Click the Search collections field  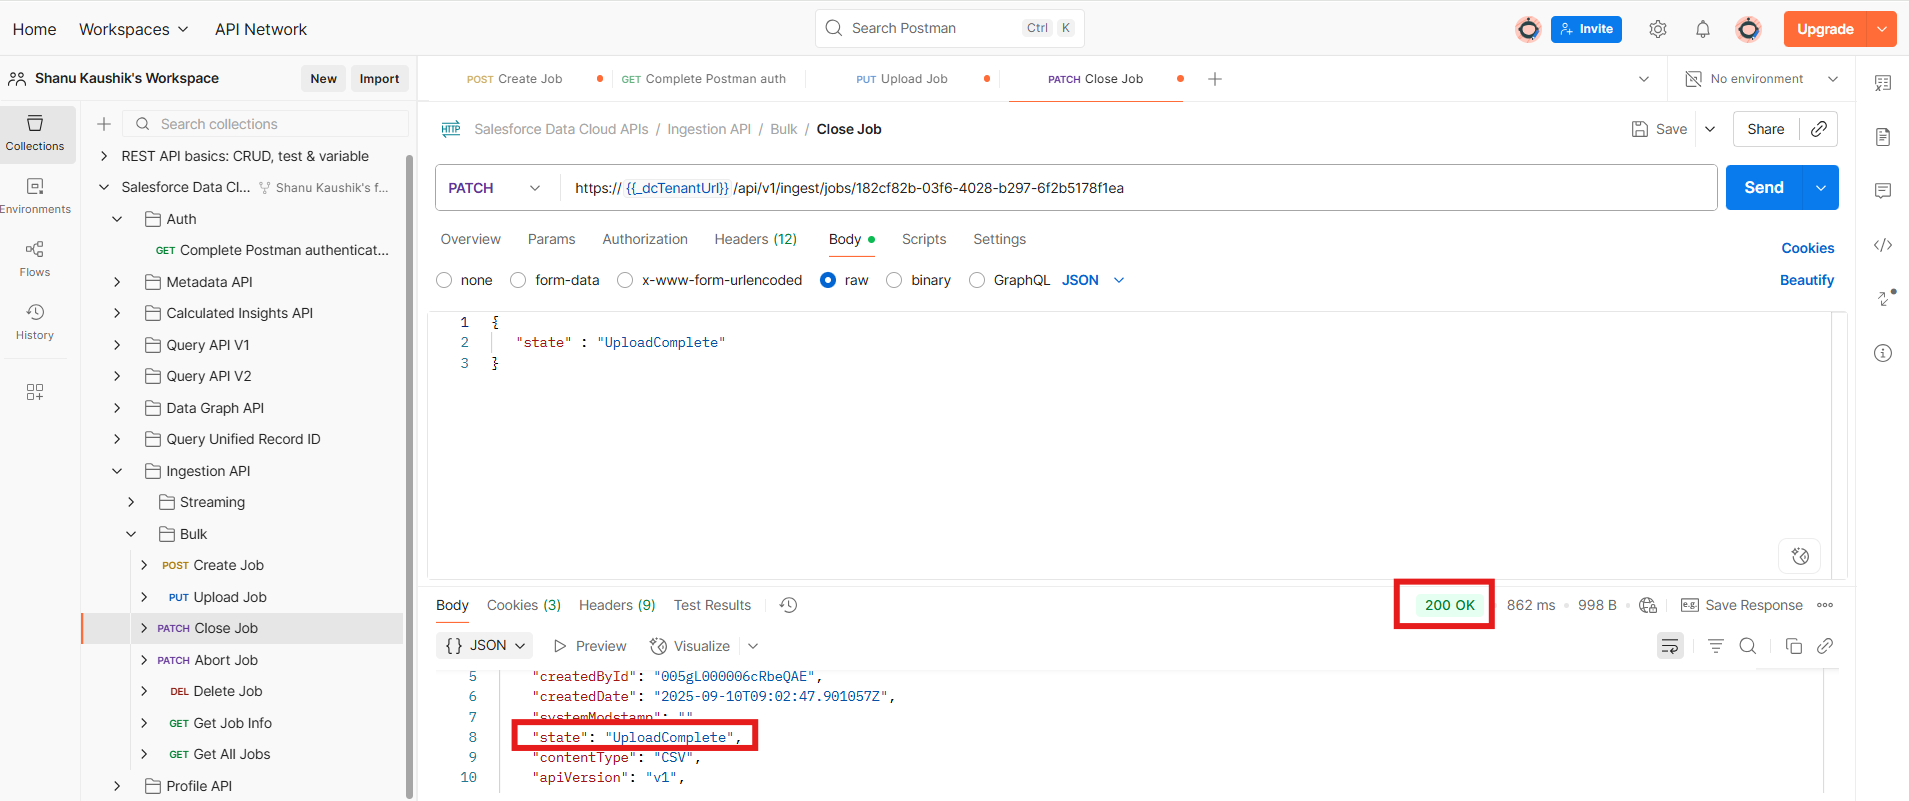[270, 124]
